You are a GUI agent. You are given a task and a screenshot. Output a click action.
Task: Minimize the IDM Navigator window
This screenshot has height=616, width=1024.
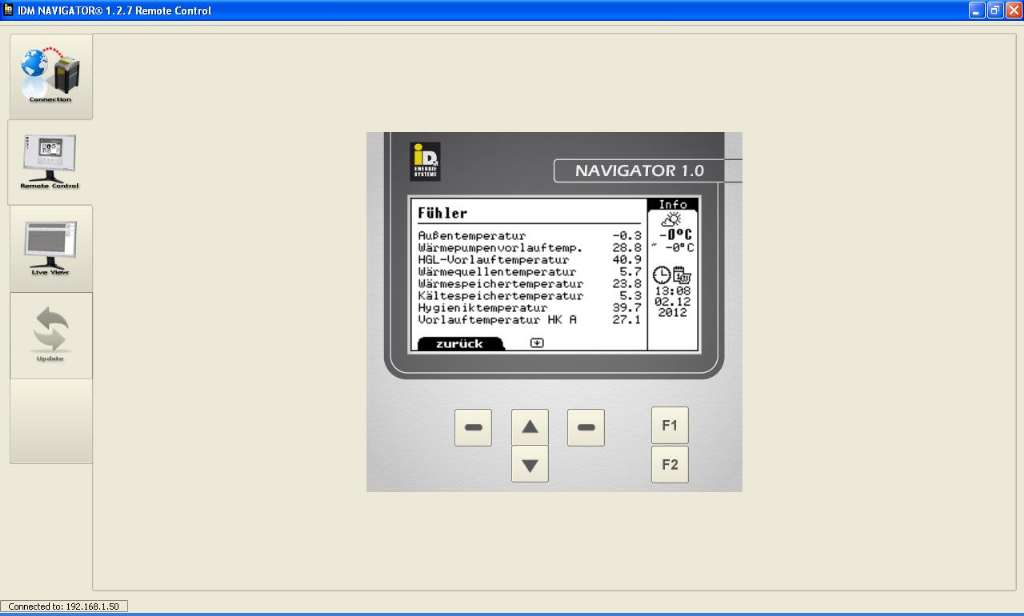click(x=976, y=10)
